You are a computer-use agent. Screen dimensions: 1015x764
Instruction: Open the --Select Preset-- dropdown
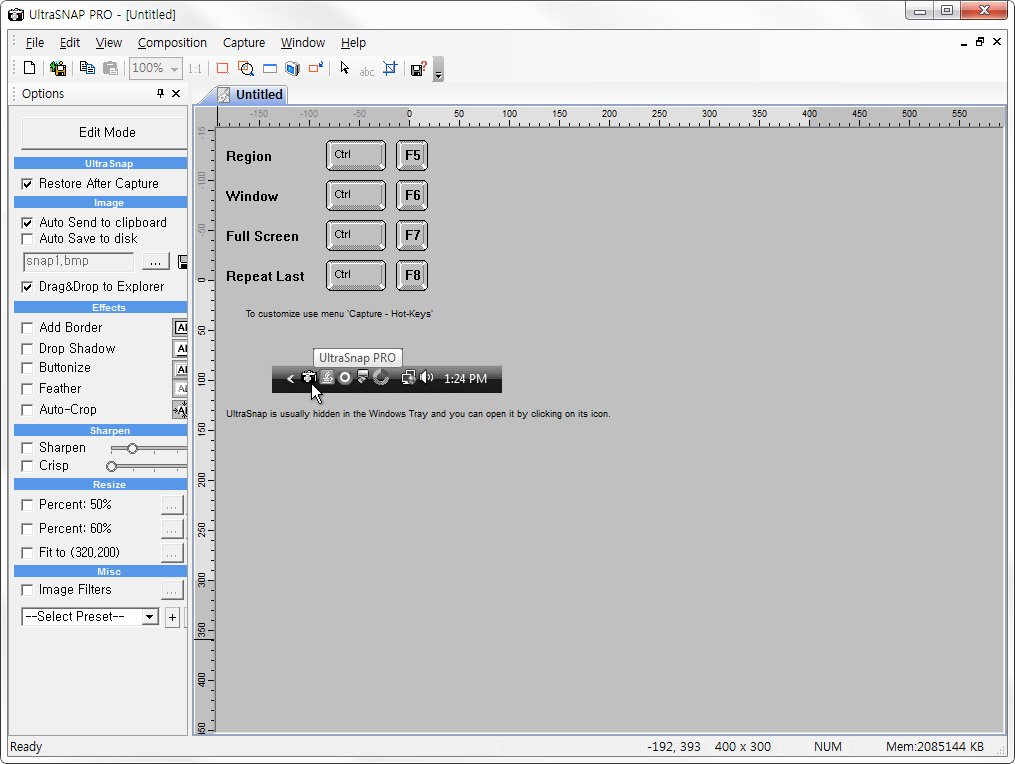pos(150,616)
